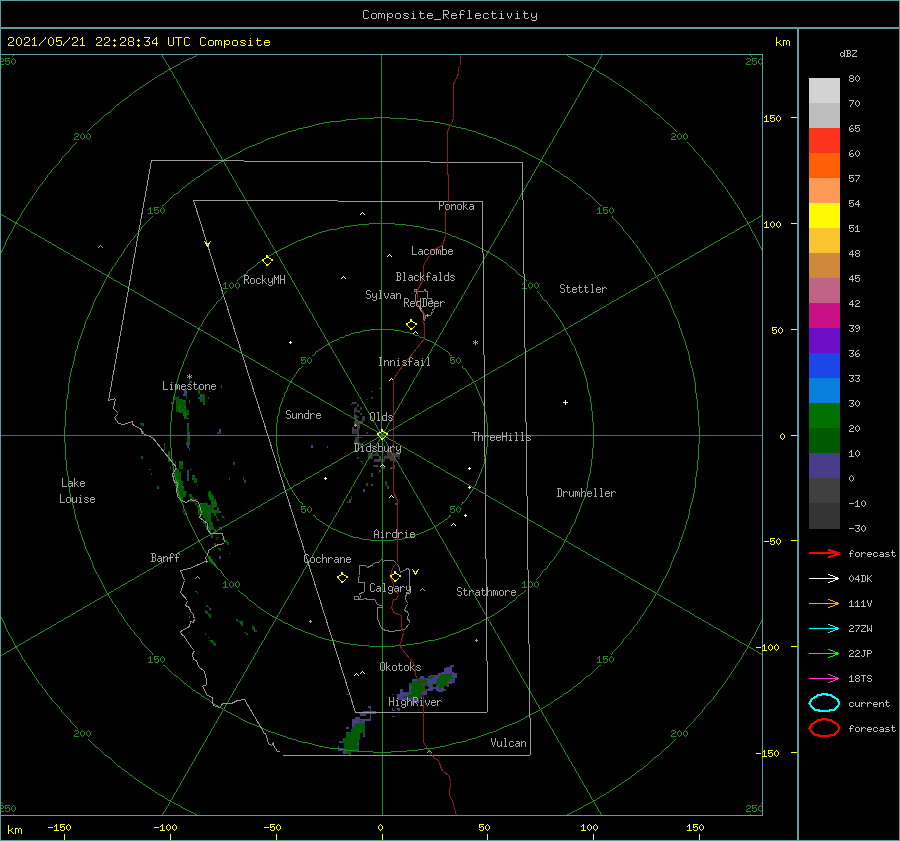Click the yellow diamond marker above Calgary label
This screenshot has width=900, height=841.
click(395, 576)
